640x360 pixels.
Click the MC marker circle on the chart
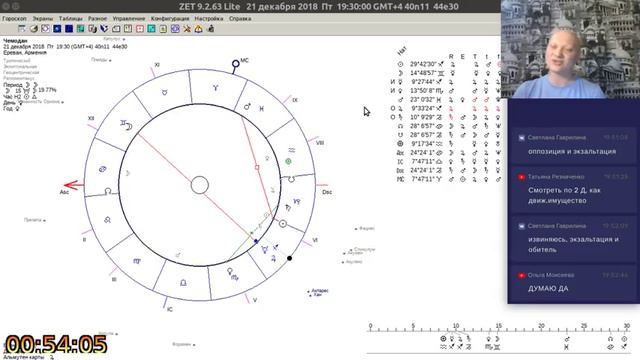[x=236, y=64]
